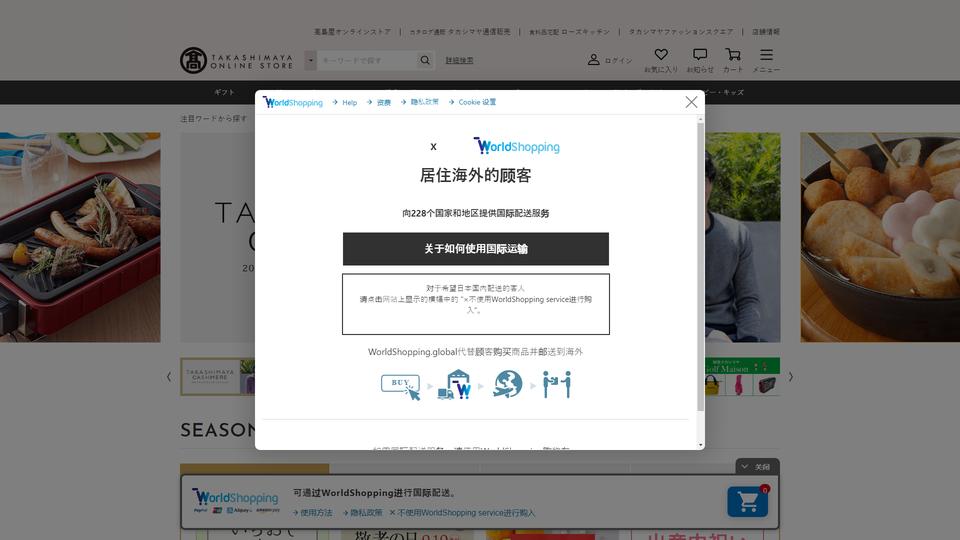This screenshot has width=960, height=540.
Task: Open the 资费 fees link in the popup
Action: tap(383, 103)
